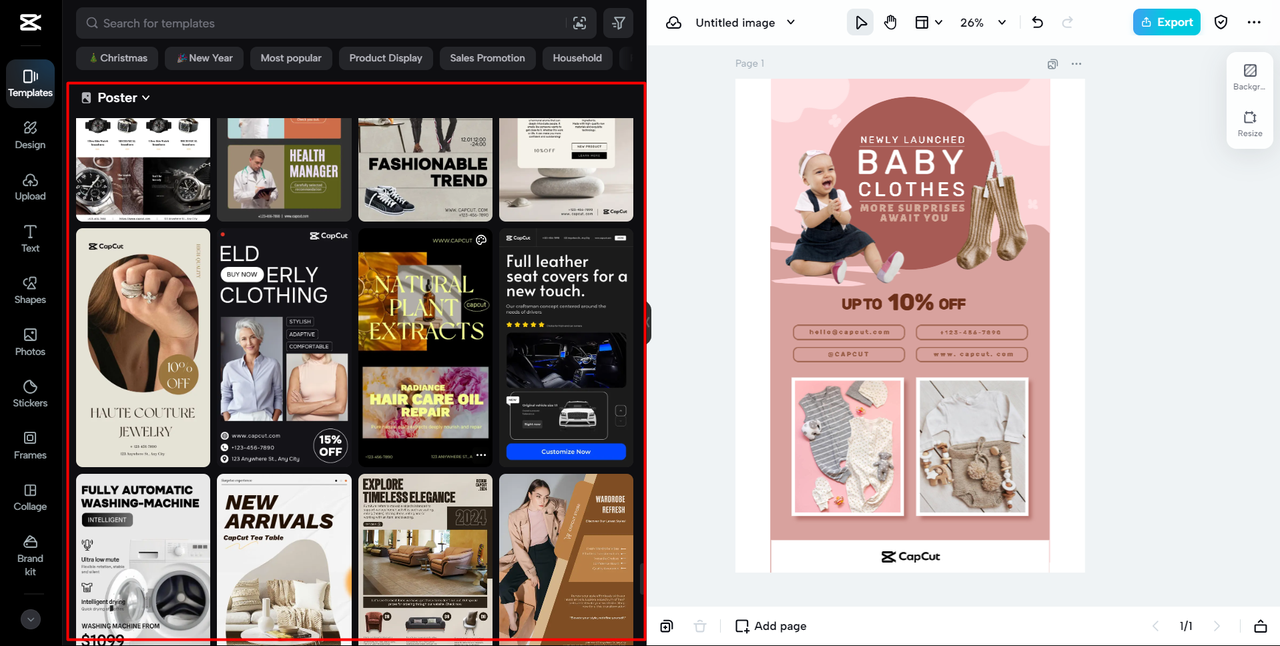Viewport: 1280px width, 646px height.
Task: Open the Templates sidebar panel
Action: tap(30, 83)
